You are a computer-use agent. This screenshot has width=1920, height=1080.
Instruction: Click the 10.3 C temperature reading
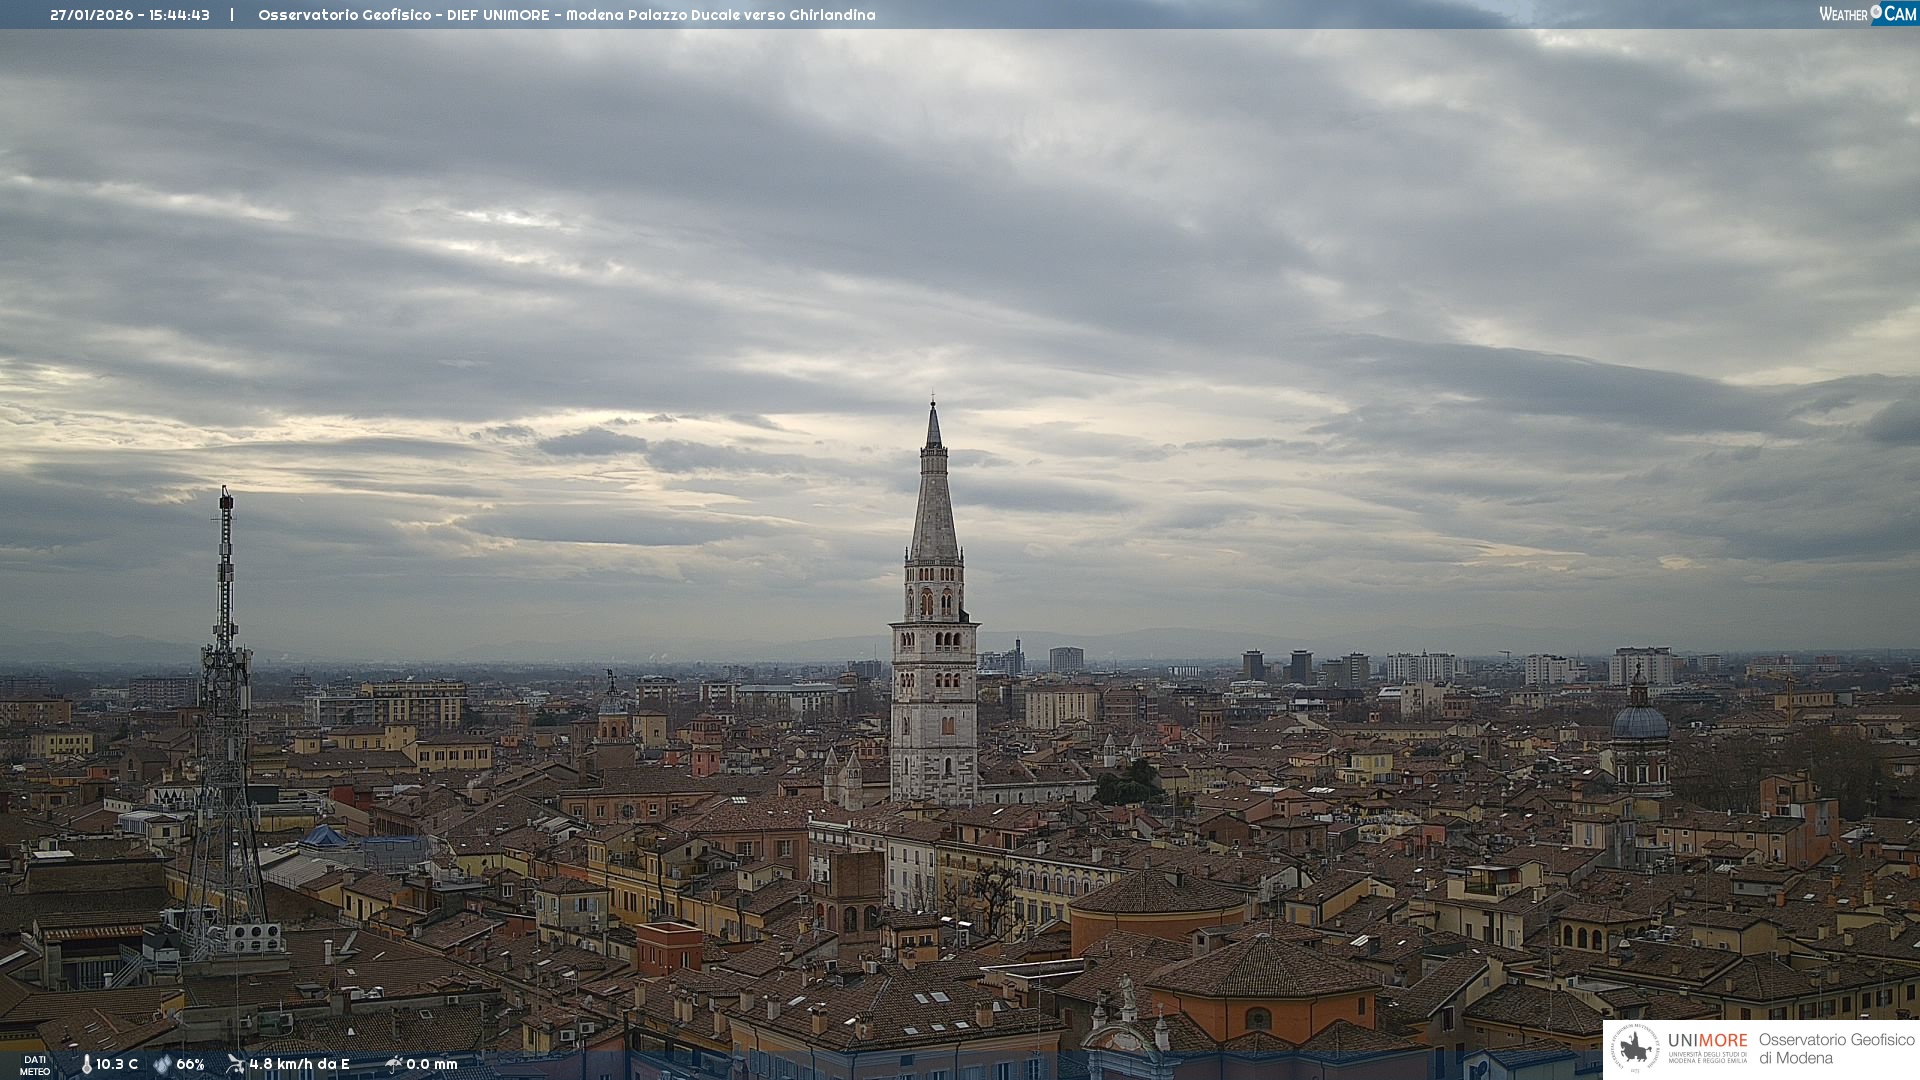pos(117,1064)
